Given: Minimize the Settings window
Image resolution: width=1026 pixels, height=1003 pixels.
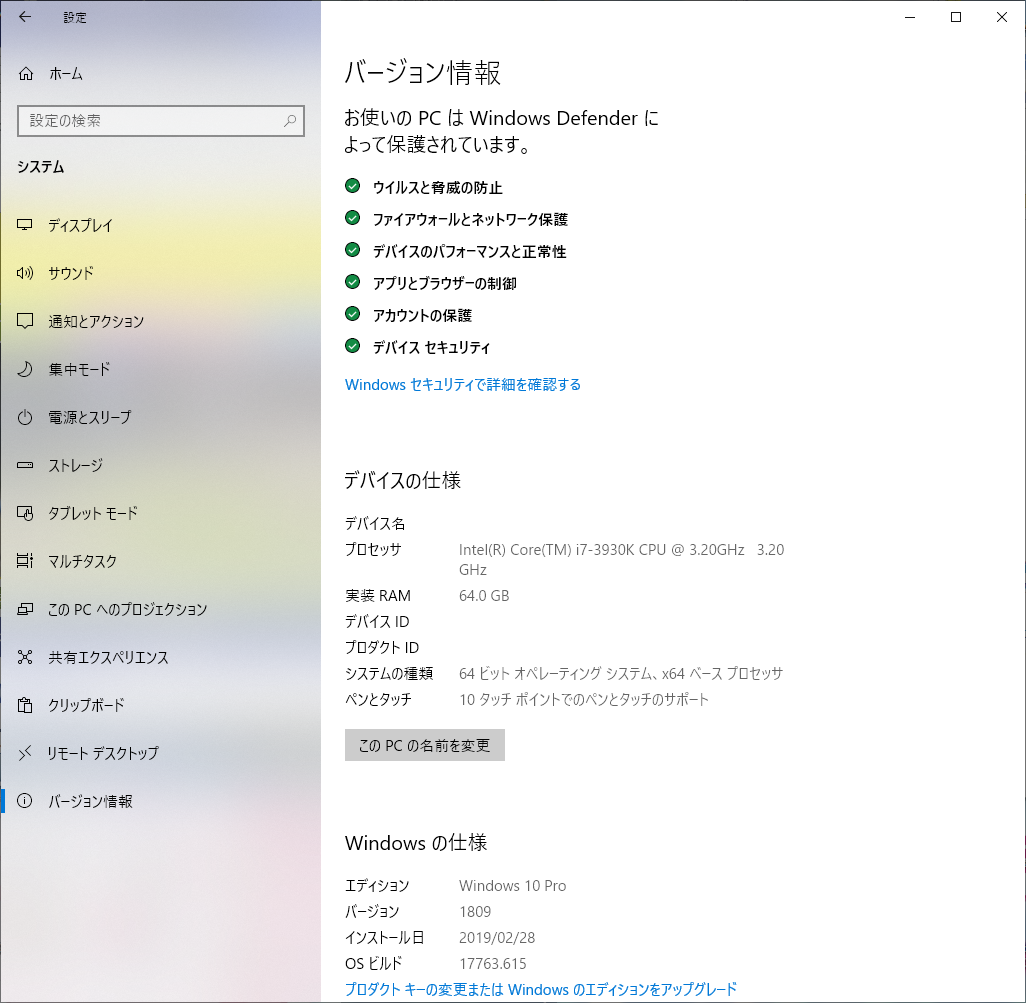Looking at the screenshot, I should coord(910,17).
